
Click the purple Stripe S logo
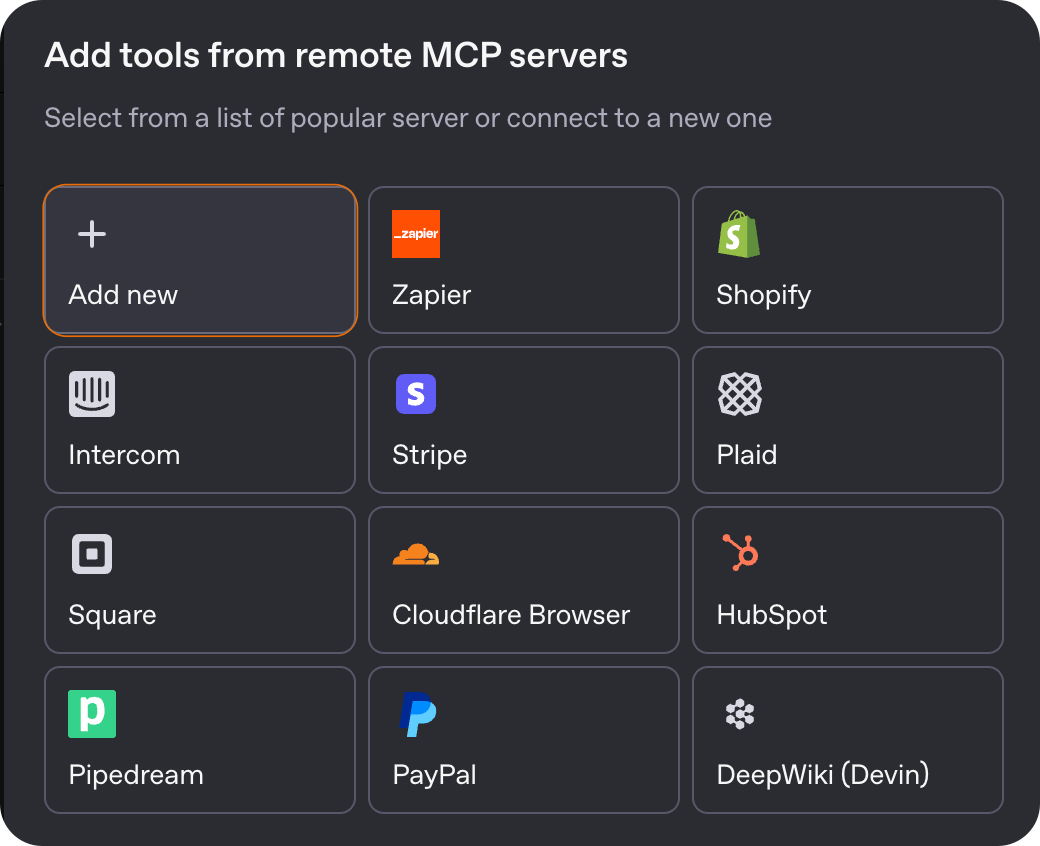[x=416, y=394]
